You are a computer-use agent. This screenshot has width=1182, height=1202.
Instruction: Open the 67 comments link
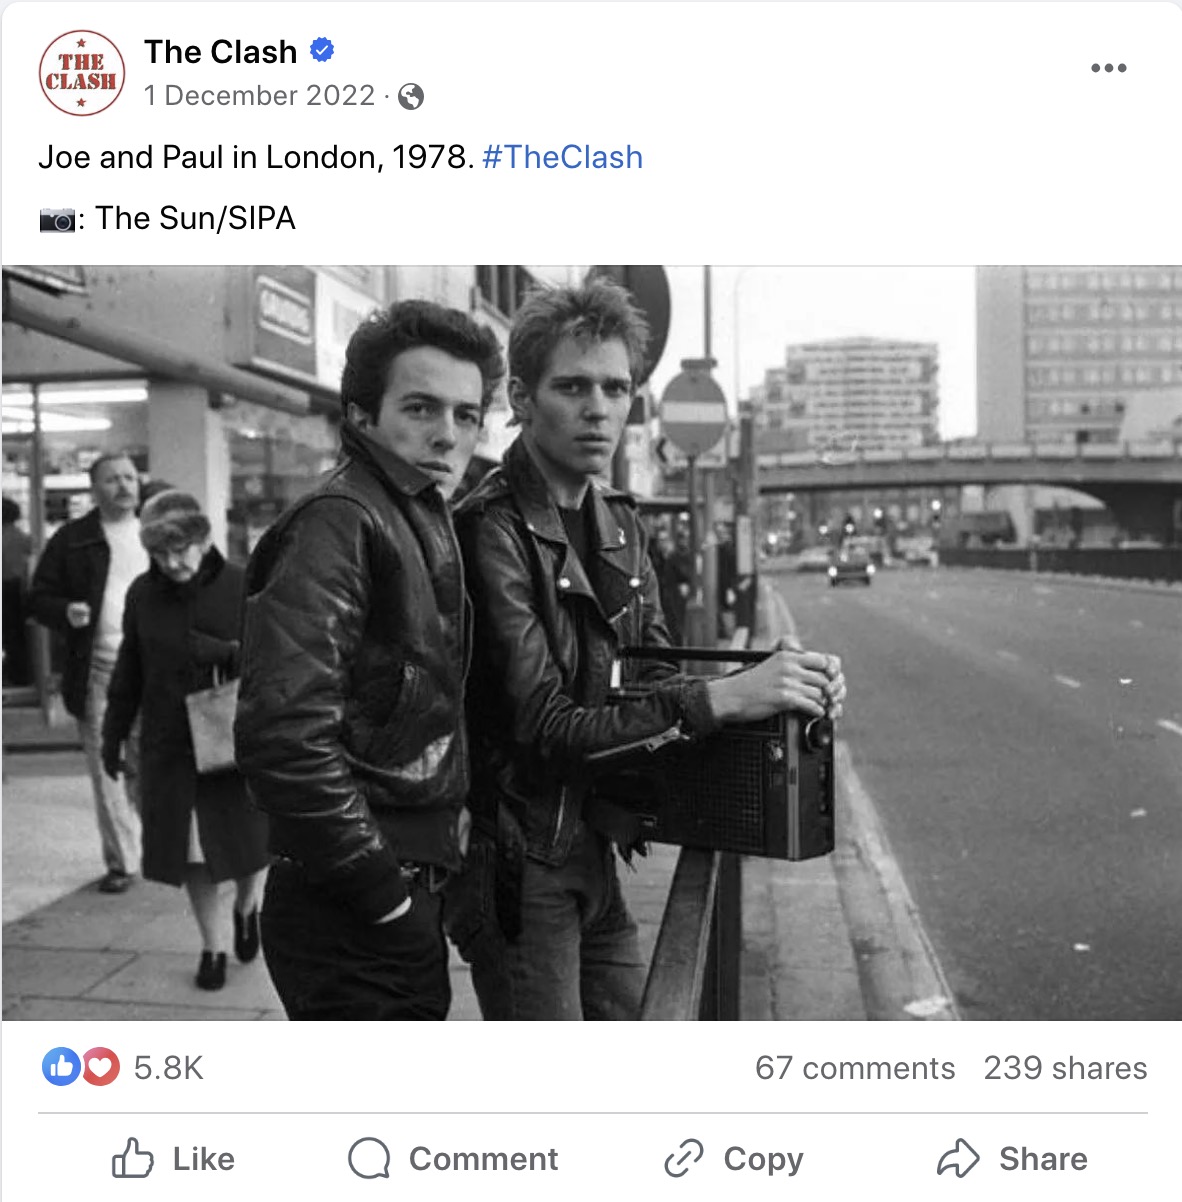(x=855, y=1068)
